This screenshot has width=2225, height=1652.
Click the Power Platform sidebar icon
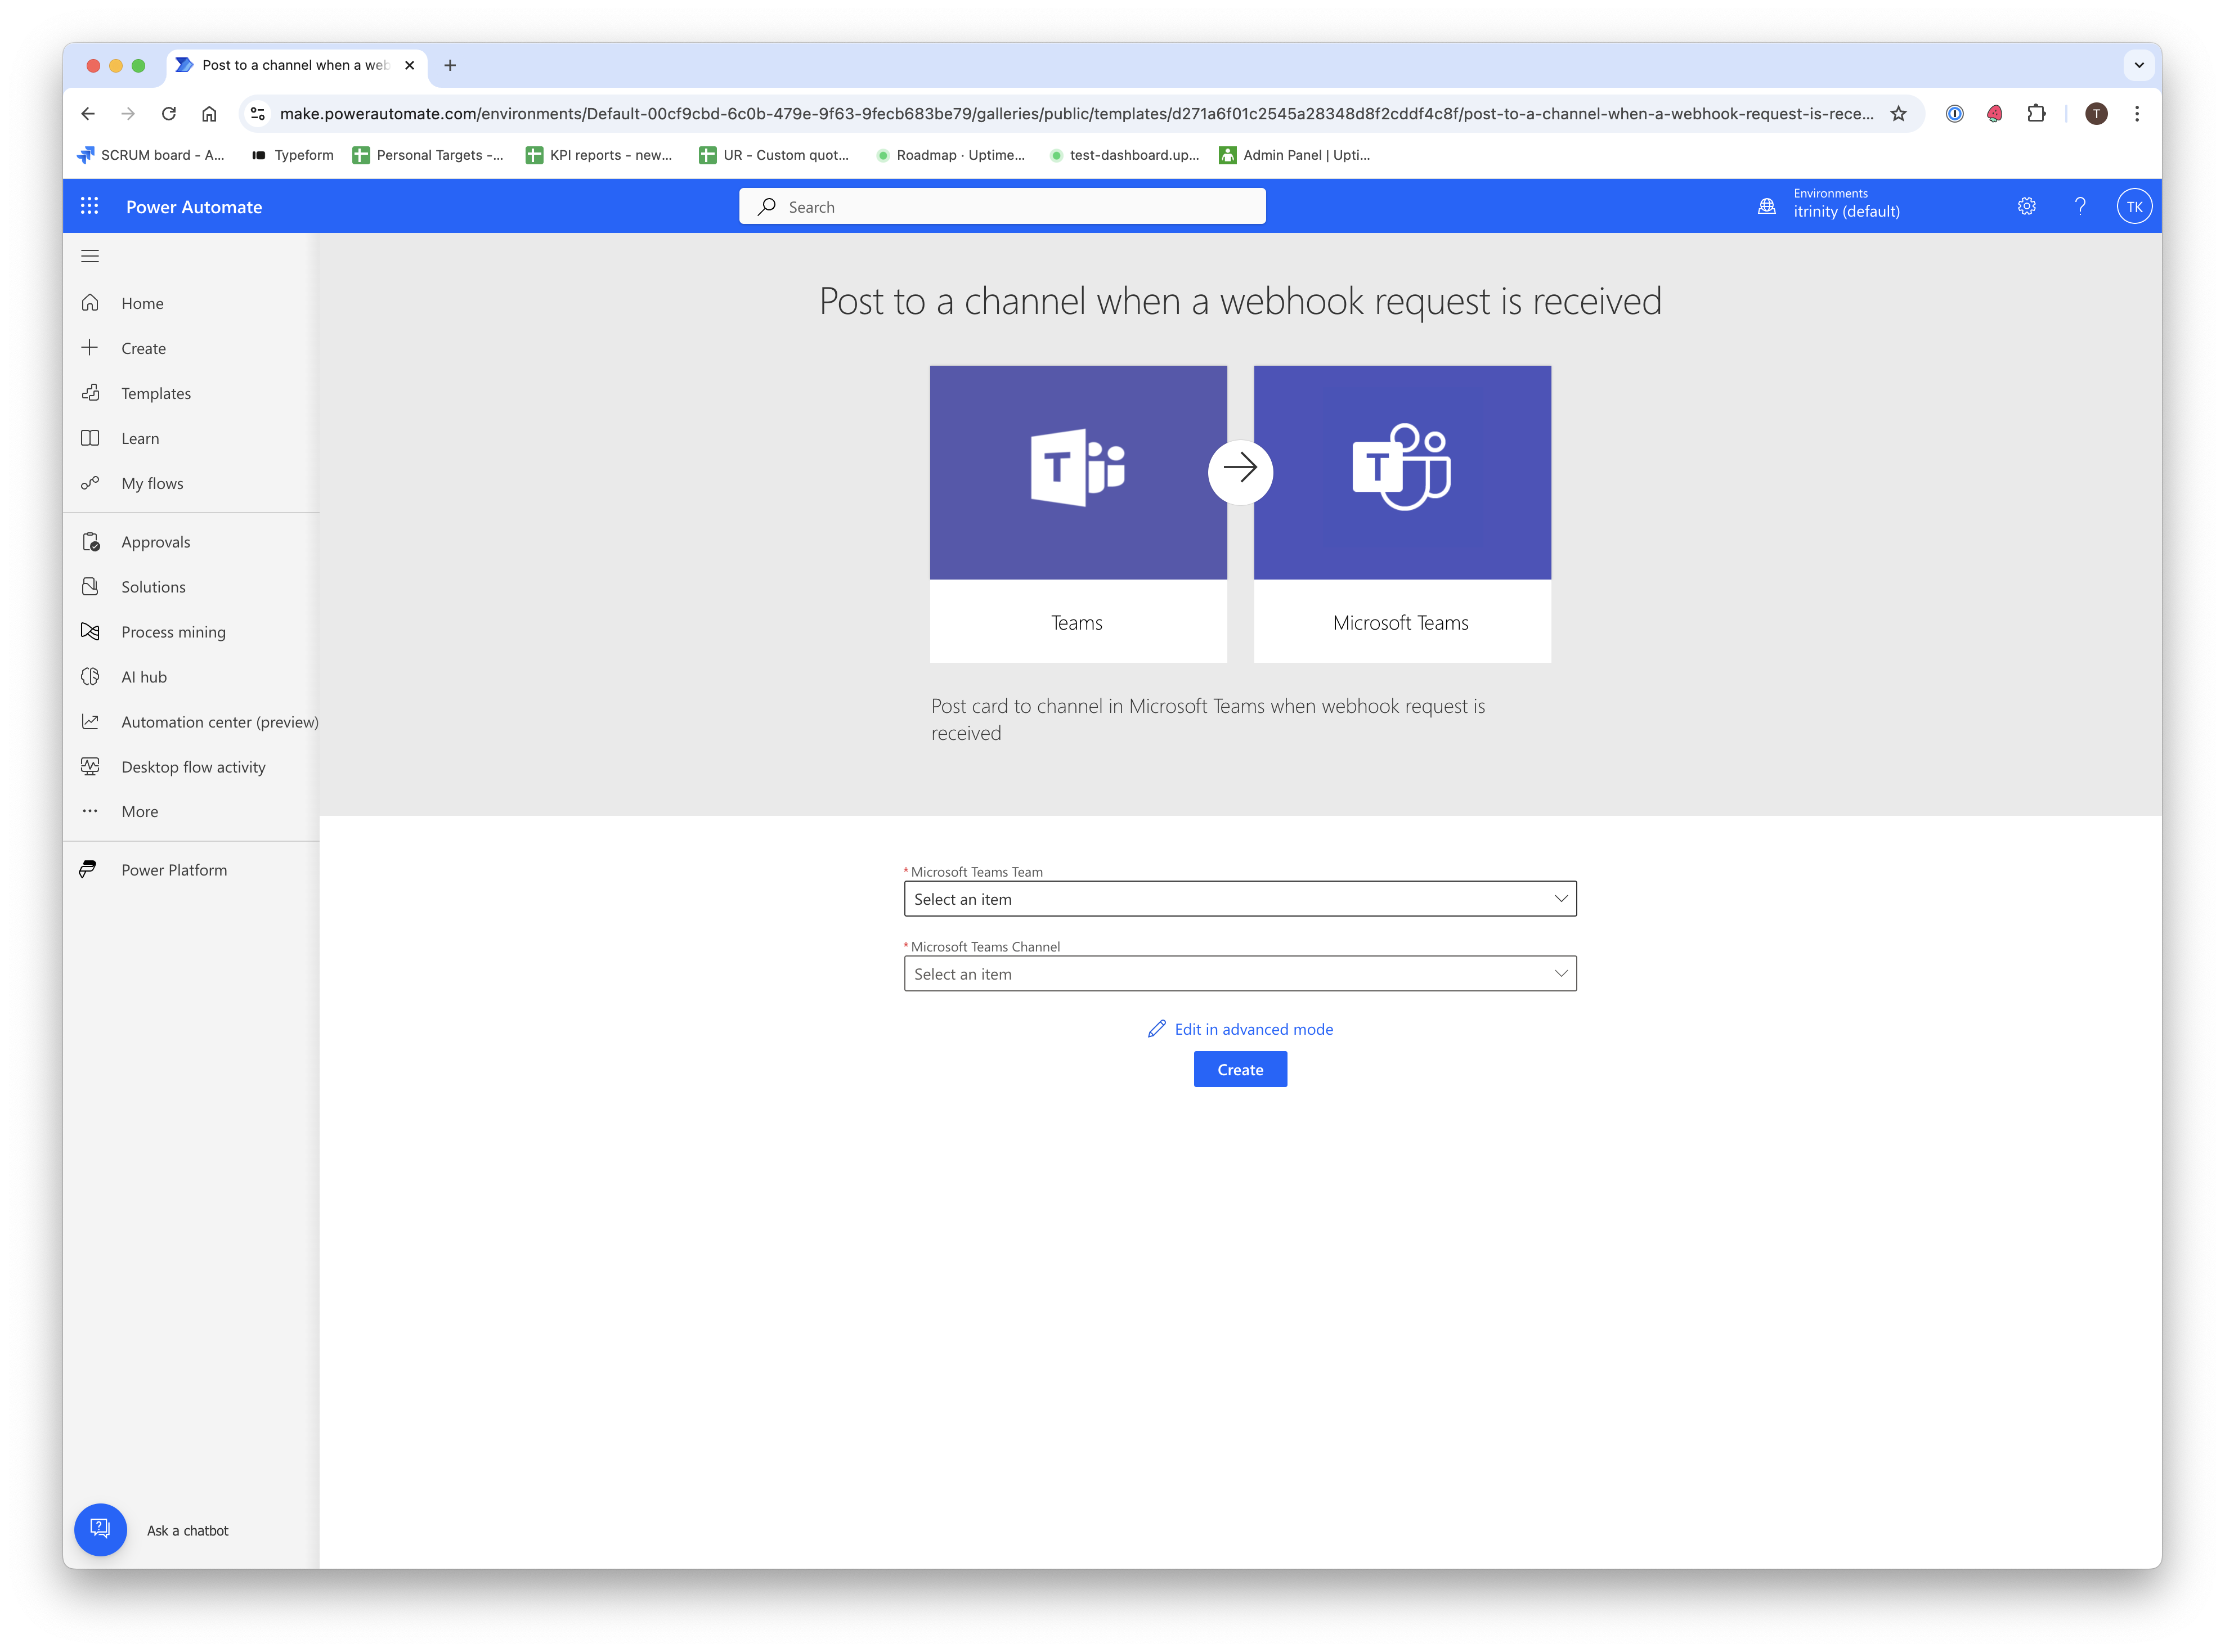(x=88, y=870)
